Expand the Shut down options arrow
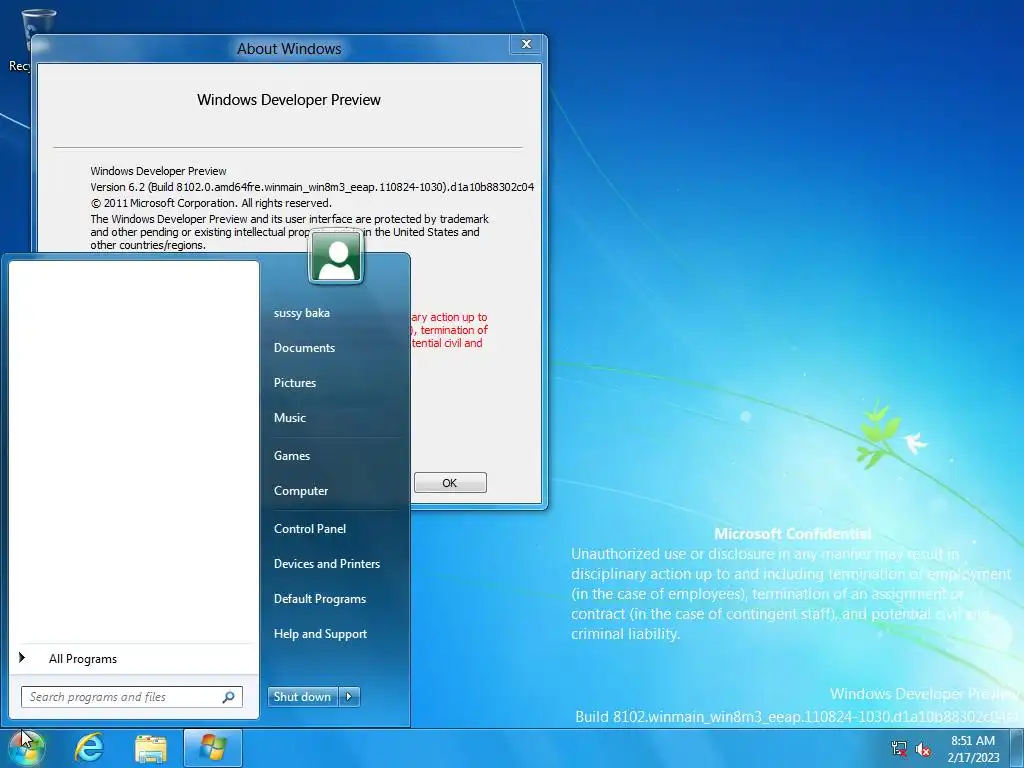This screenshot has width=1024, height=768. [349, 697]
